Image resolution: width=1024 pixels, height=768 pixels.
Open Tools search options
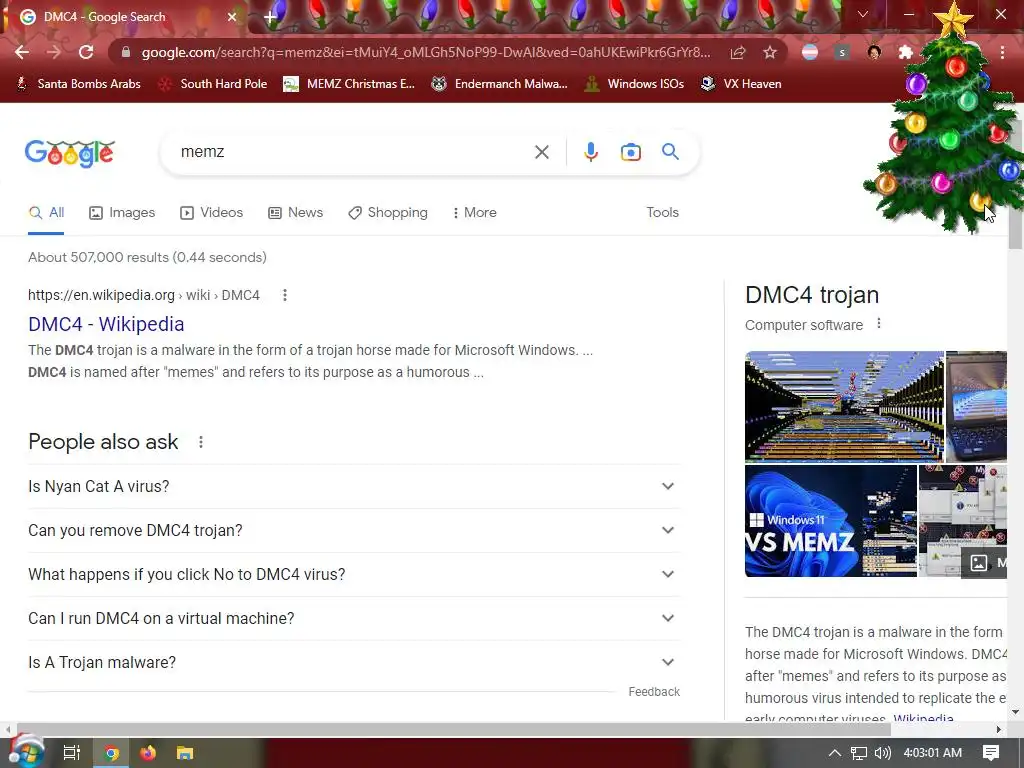pos(662,213)
